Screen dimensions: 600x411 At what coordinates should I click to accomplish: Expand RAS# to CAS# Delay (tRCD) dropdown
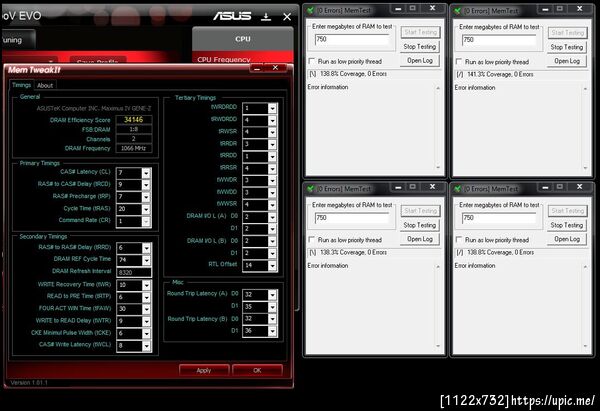[146, 185]
